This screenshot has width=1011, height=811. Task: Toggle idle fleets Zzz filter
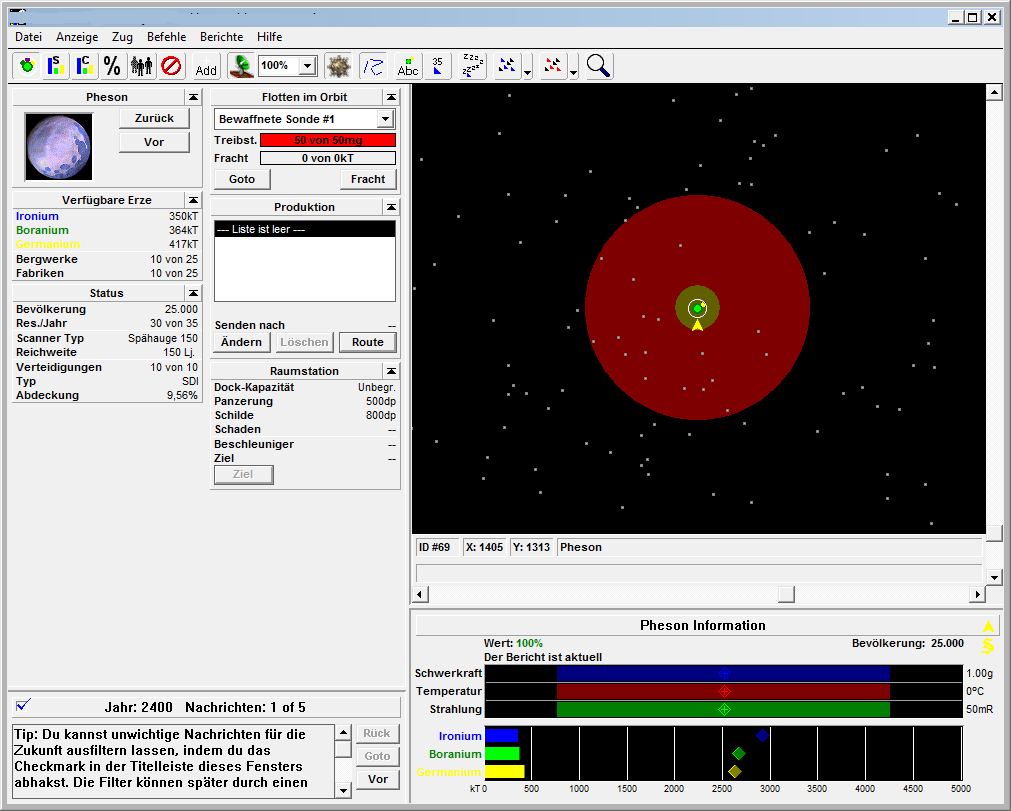click(x=472, y=66)
